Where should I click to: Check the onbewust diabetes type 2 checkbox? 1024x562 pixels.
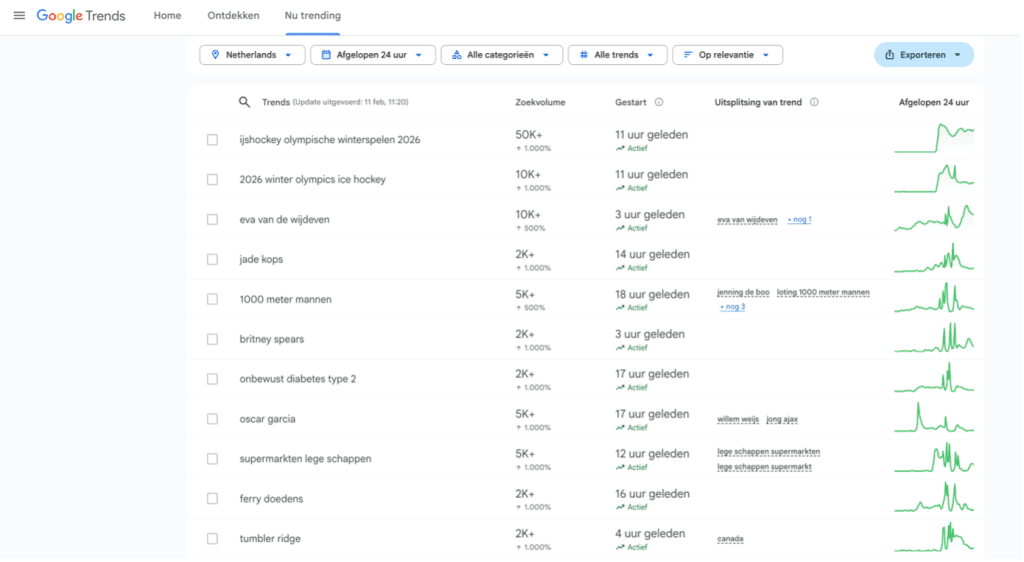click(212, 379)
